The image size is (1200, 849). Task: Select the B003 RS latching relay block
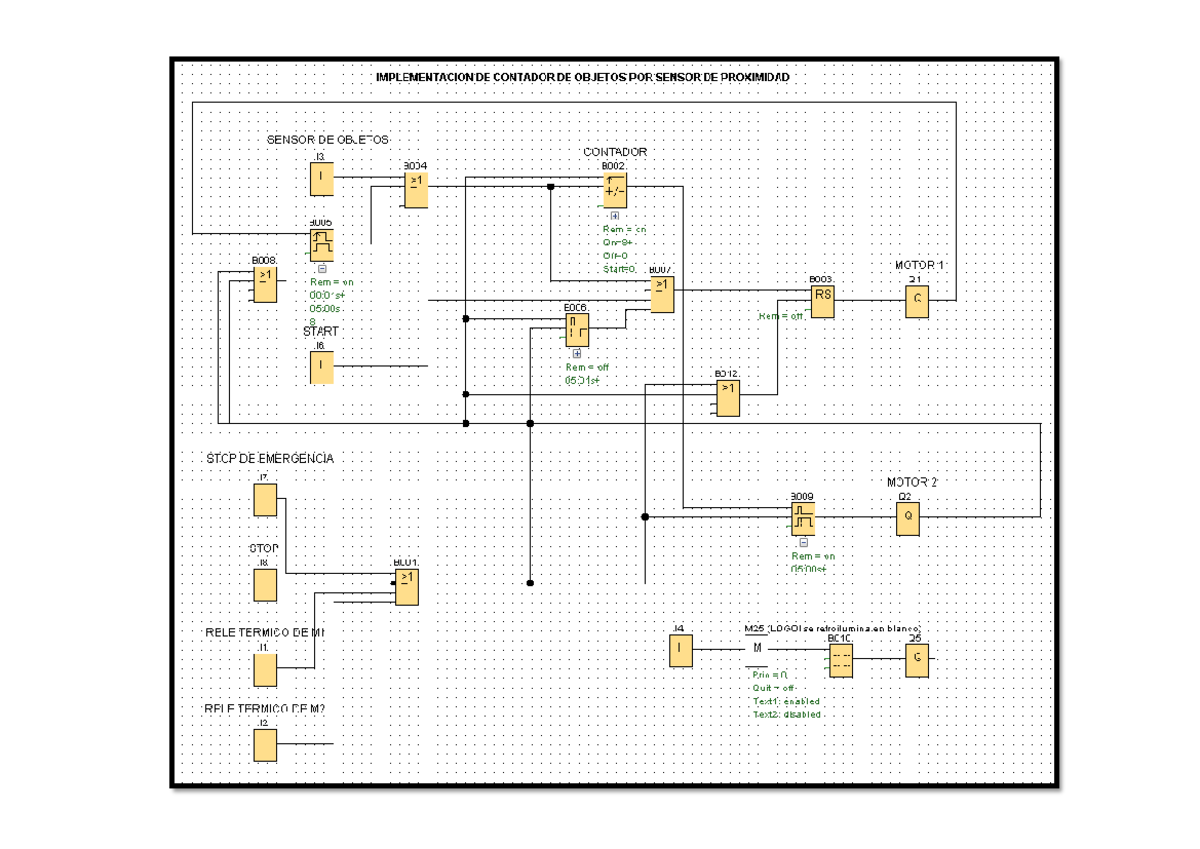[x=822, y=302]
